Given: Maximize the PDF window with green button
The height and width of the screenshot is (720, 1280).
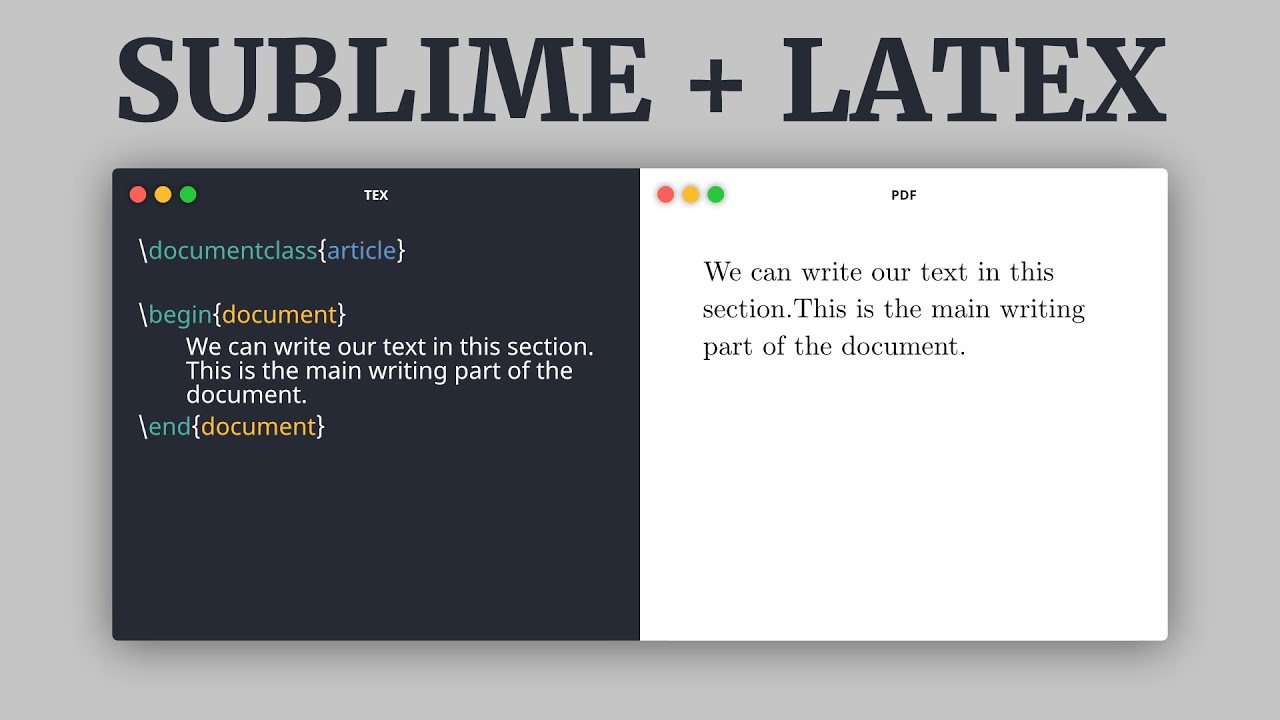Looking at the screenshot, I should pos(716,195).
